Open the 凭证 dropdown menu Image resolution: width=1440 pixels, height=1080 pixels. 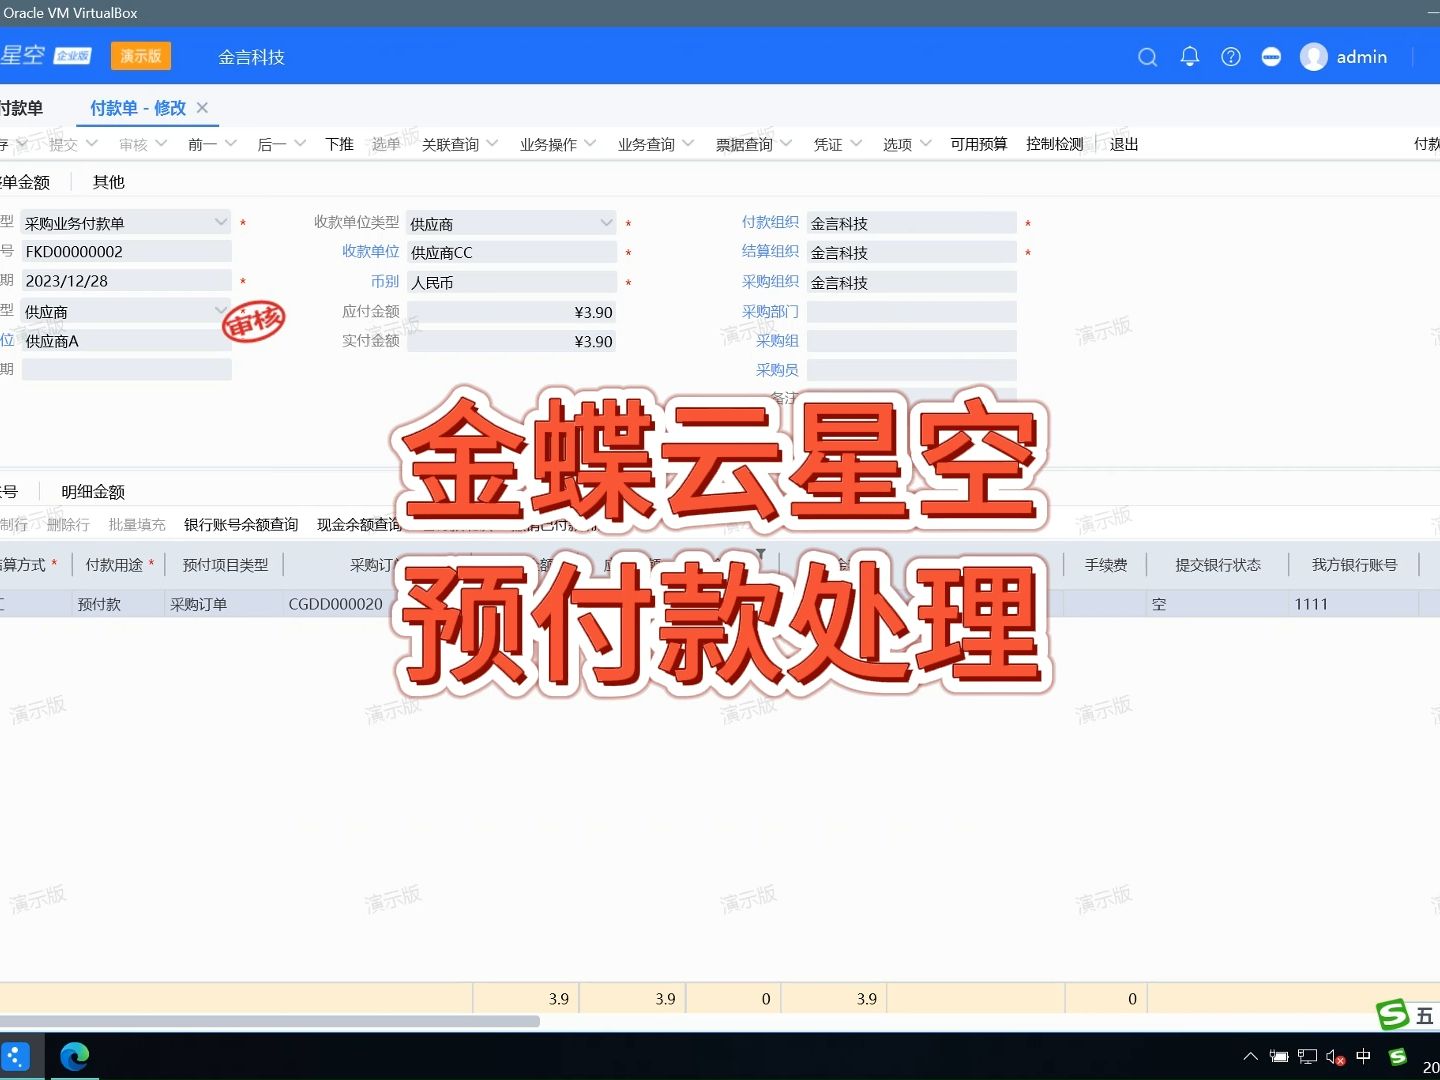coord(837,144)
